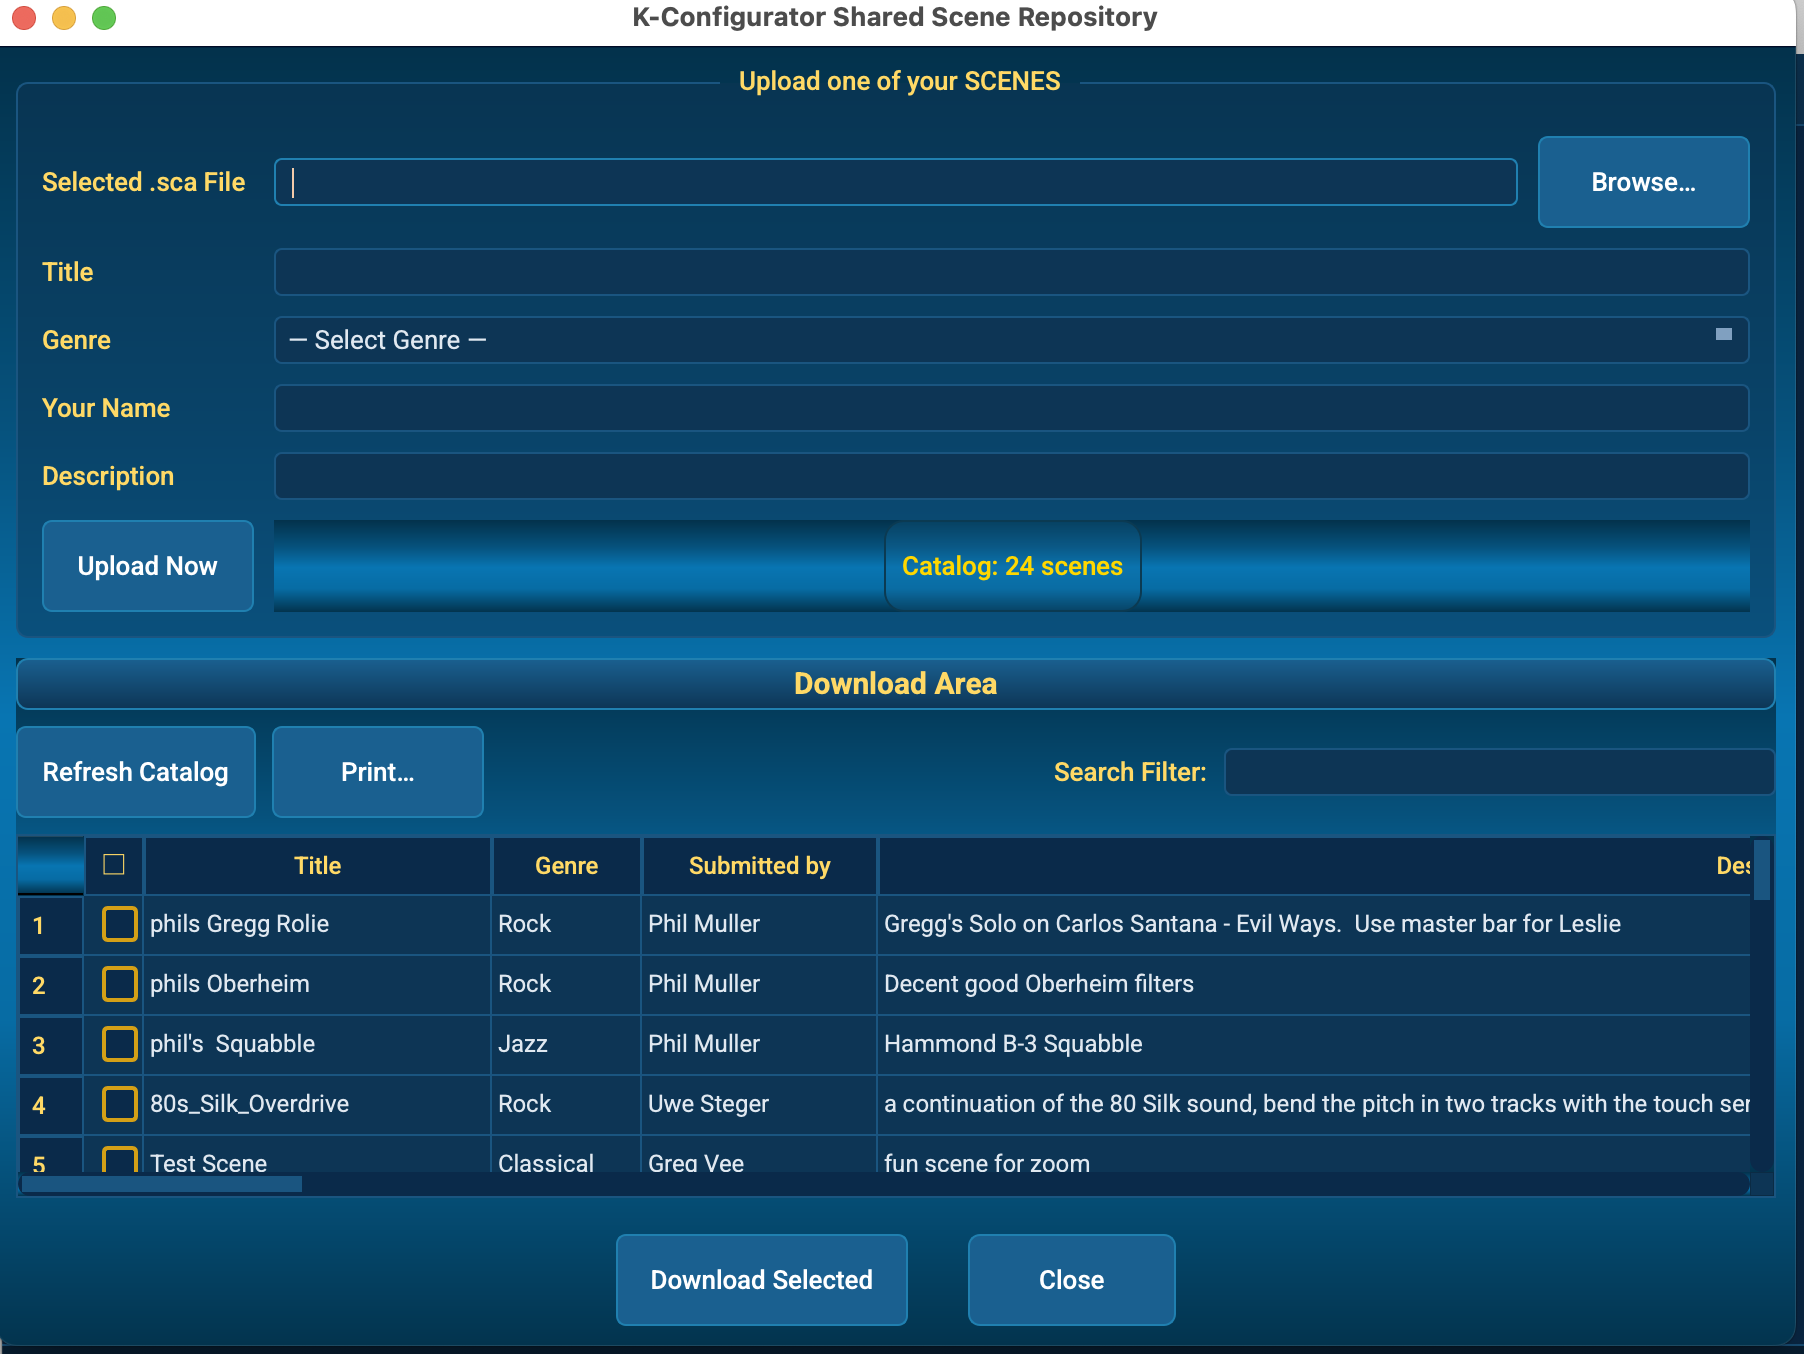Click the Search Filter input field
This screenshot has height=1354, width=1804.
click(x=1498, y=772)
